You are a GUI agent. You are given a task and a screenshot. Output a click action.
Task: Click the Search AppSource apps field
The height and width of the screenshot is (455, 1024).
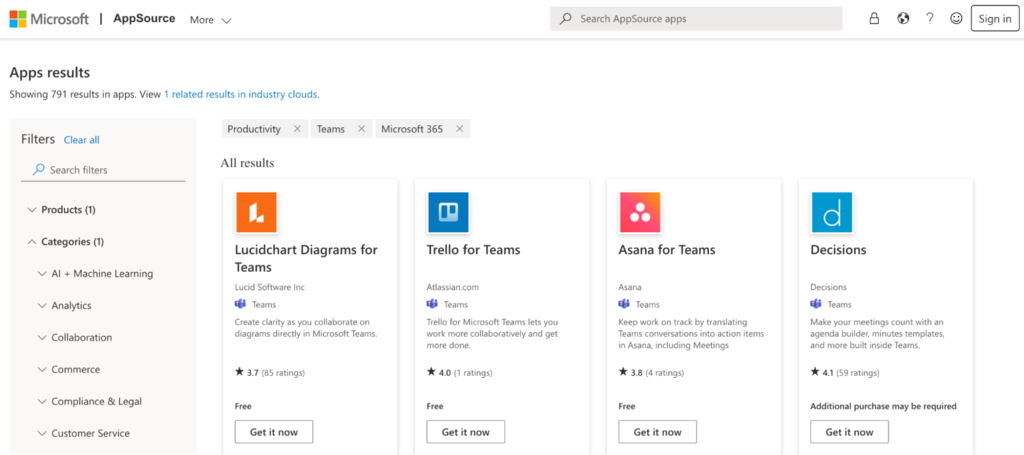click(x=696, y=19)
